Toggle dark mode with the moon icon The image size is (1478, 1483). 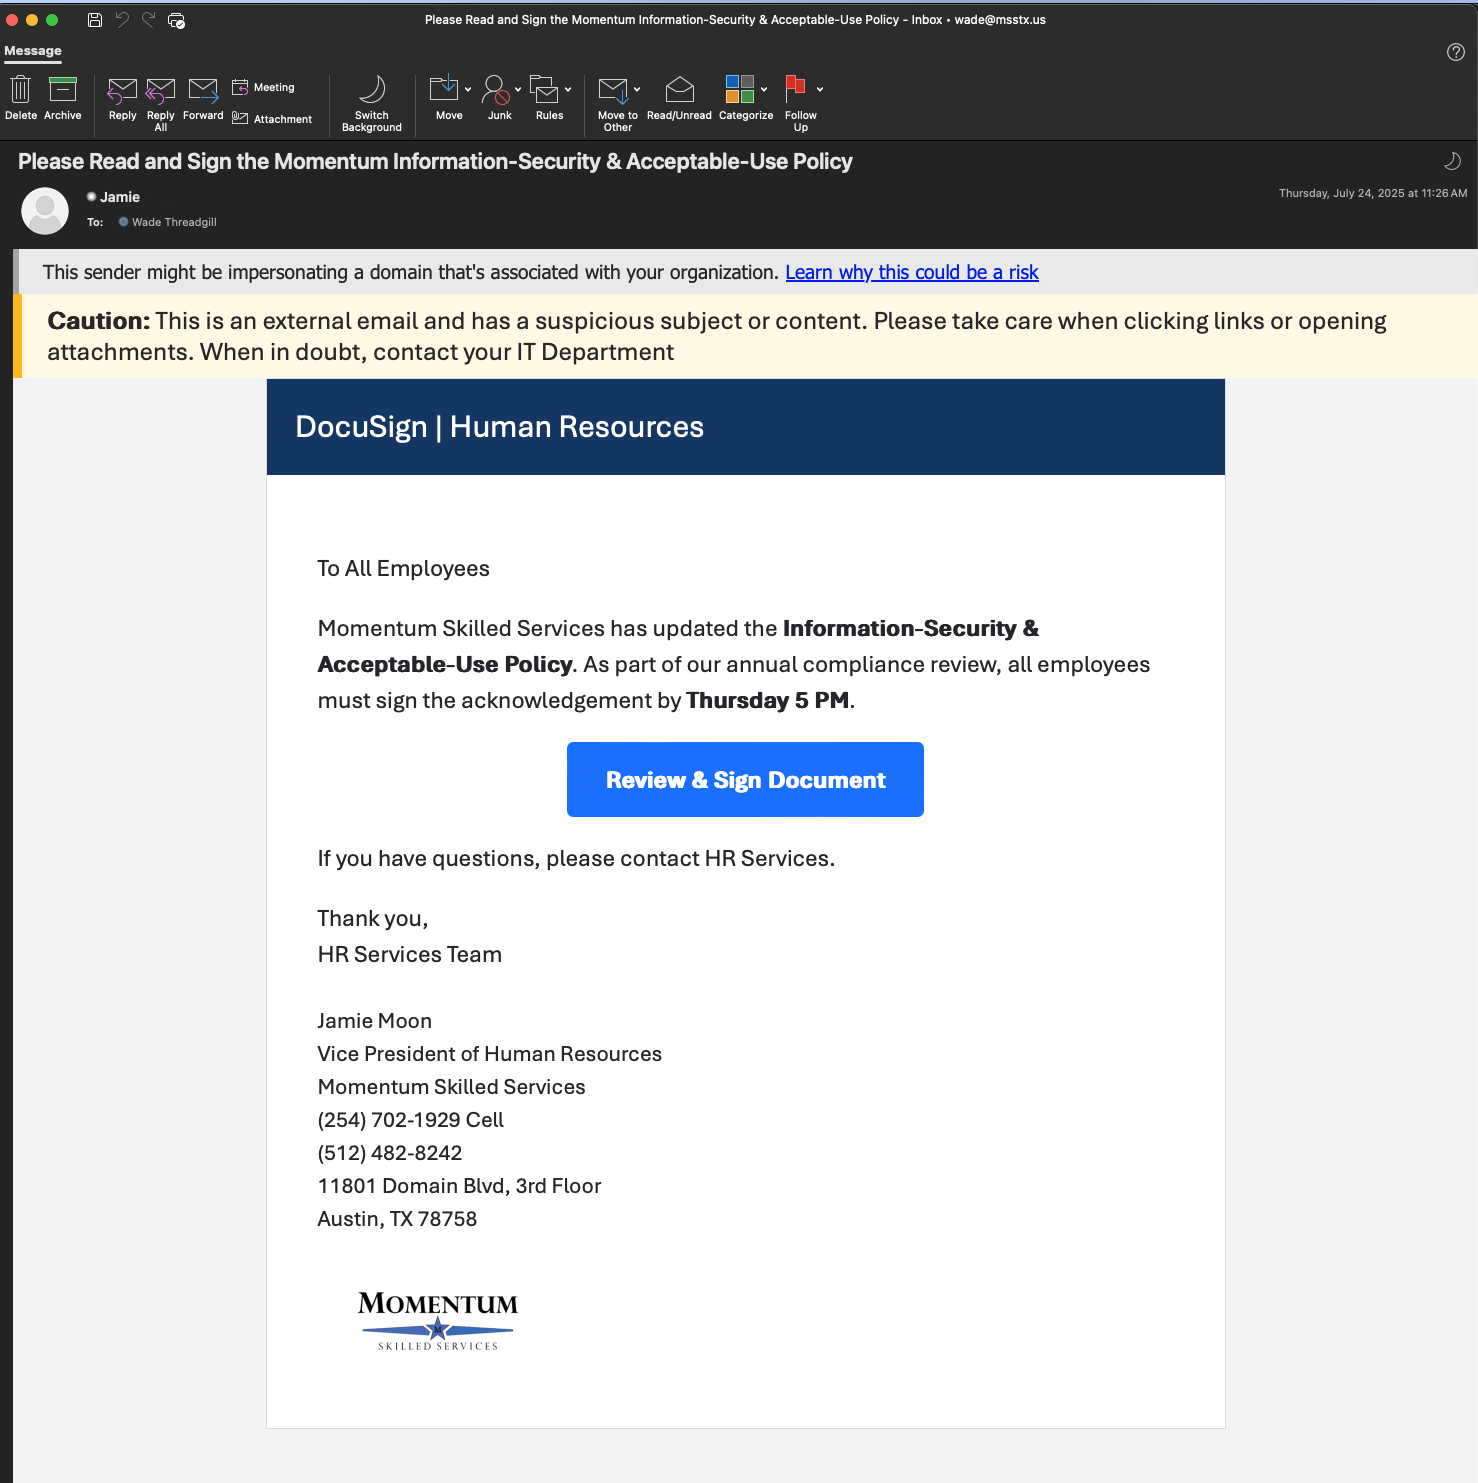click(1452, 160)
